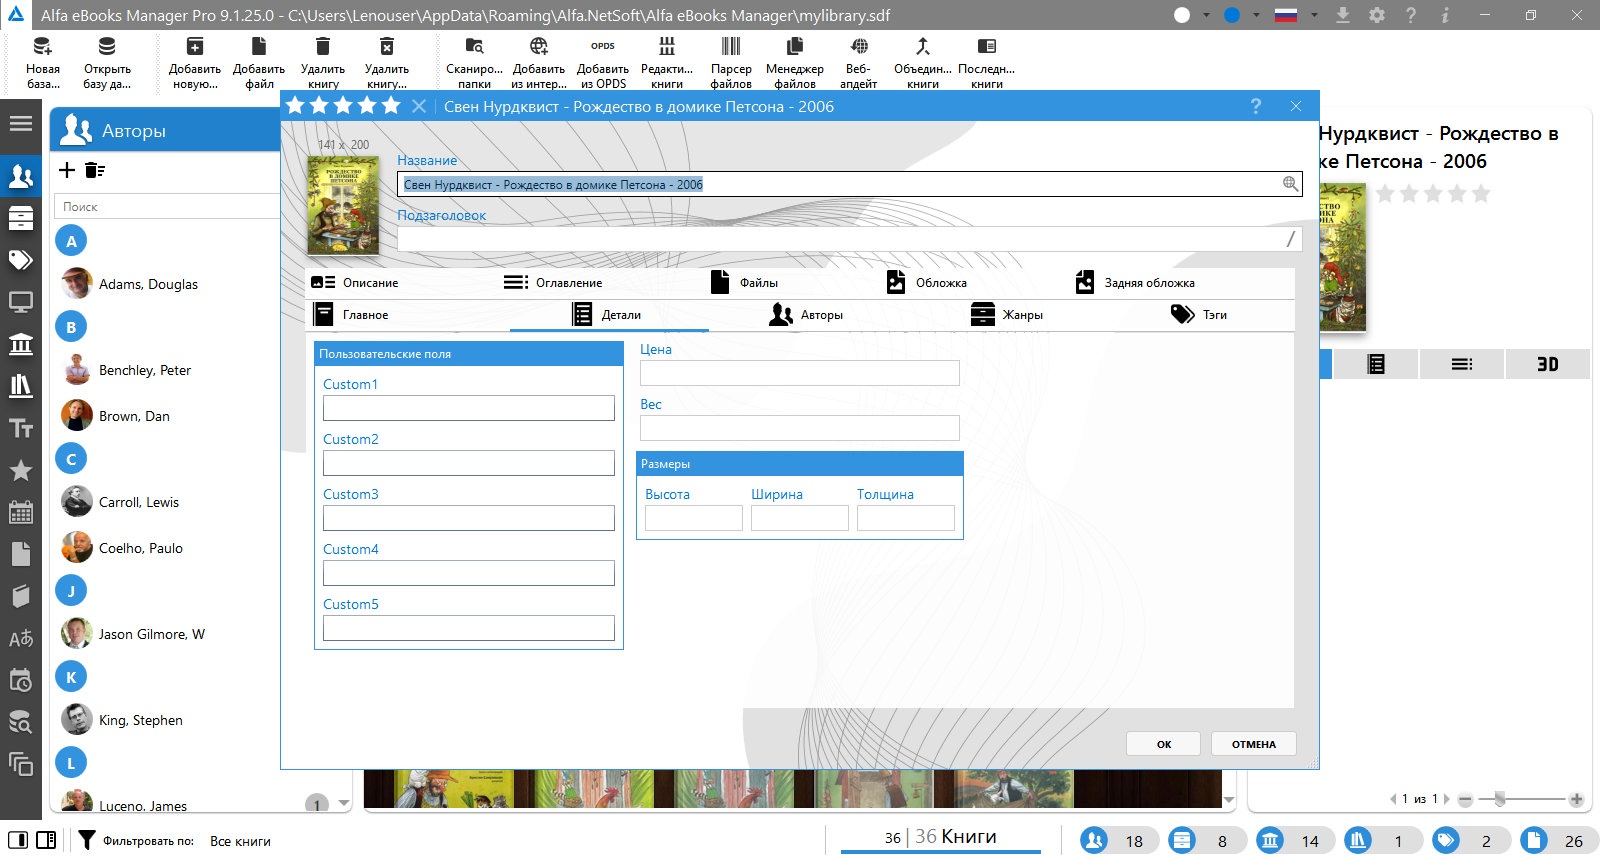The height and width of the screenshot is (860, 1600).
Task: Switch to 3D view button
Action: [x=1547, y=364]
